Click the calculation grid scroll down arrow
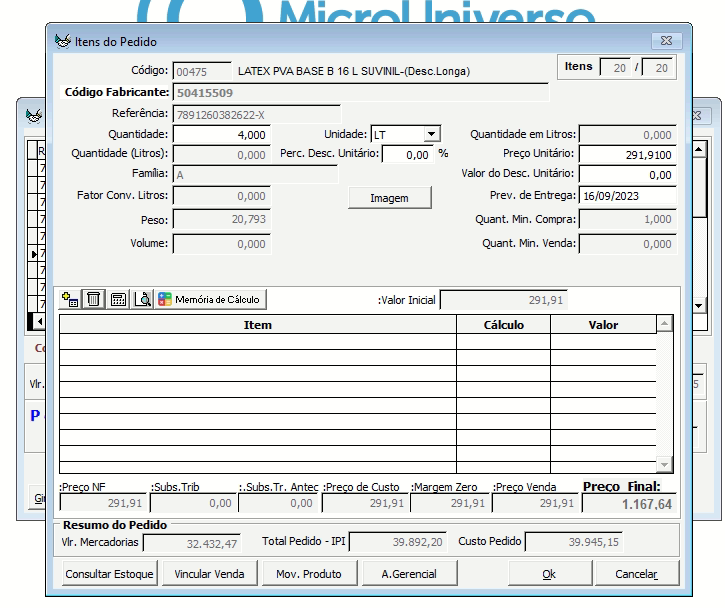This screenshot has width=725, height=608. pyautogui.click(x=664, y=465)
